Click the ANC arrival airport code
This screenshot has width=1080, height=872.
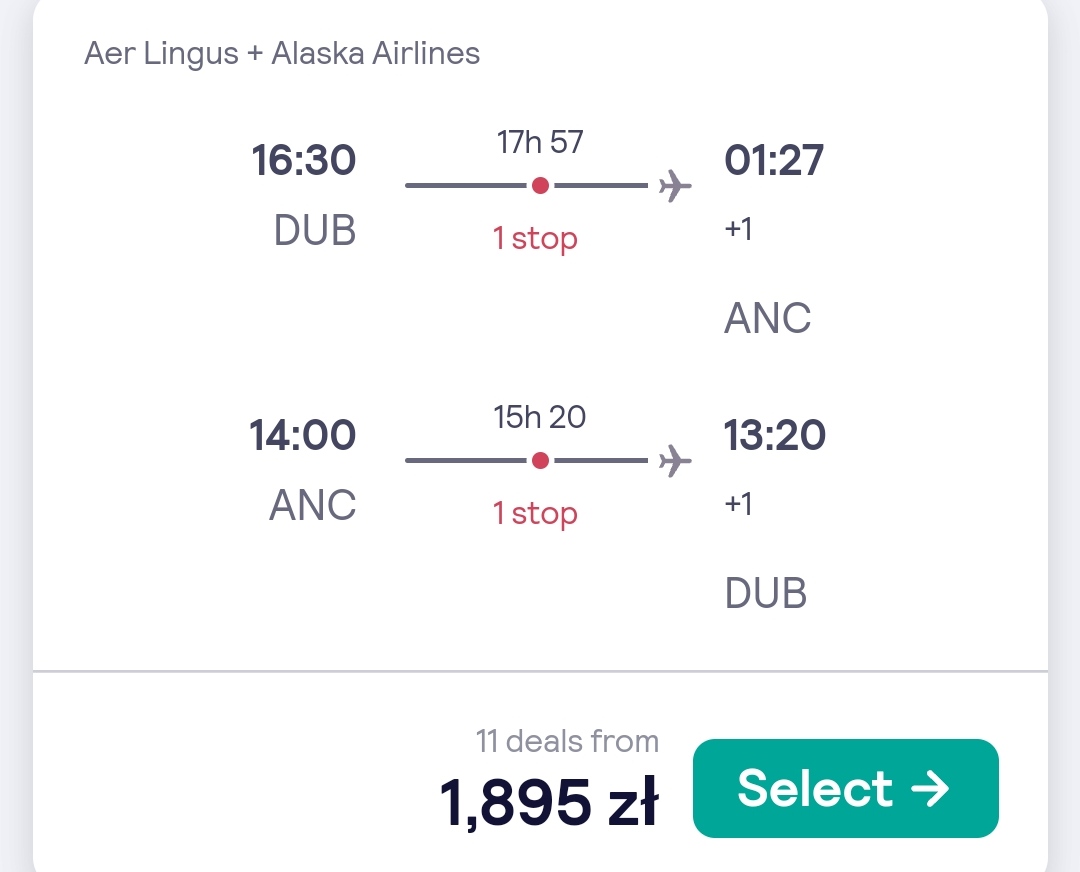[767, 318]
